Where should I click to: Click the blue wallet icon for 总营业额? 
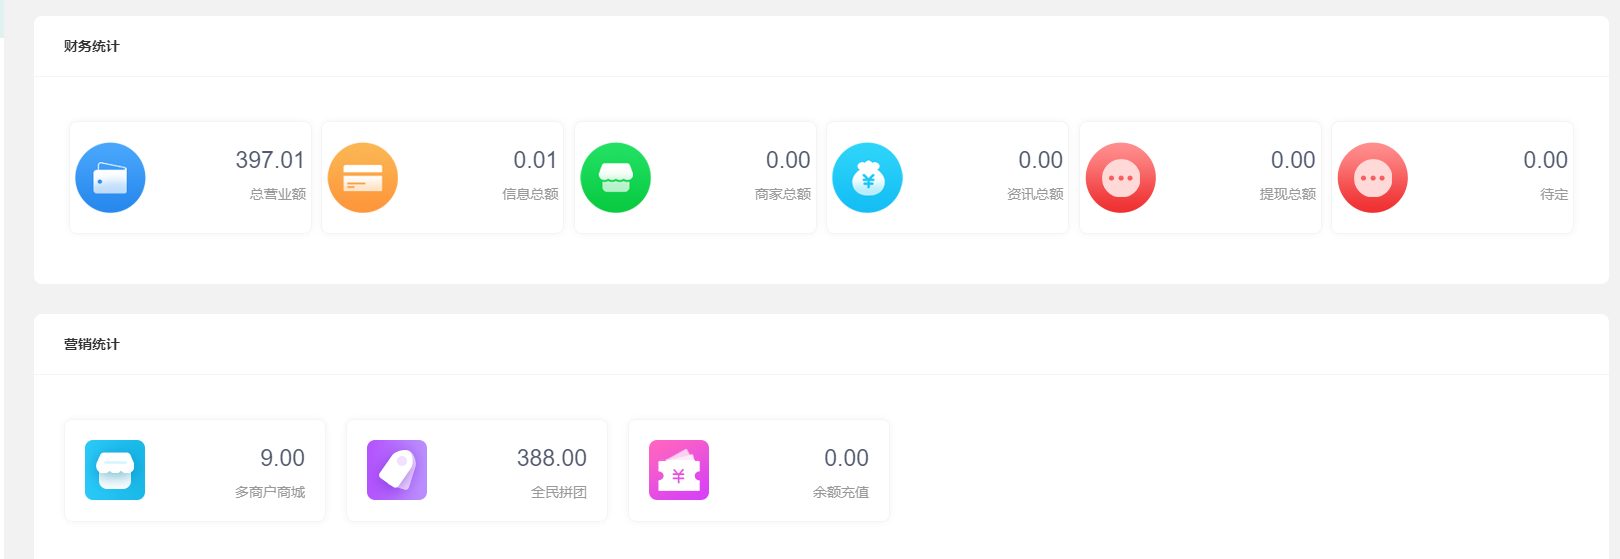point(110,178)
